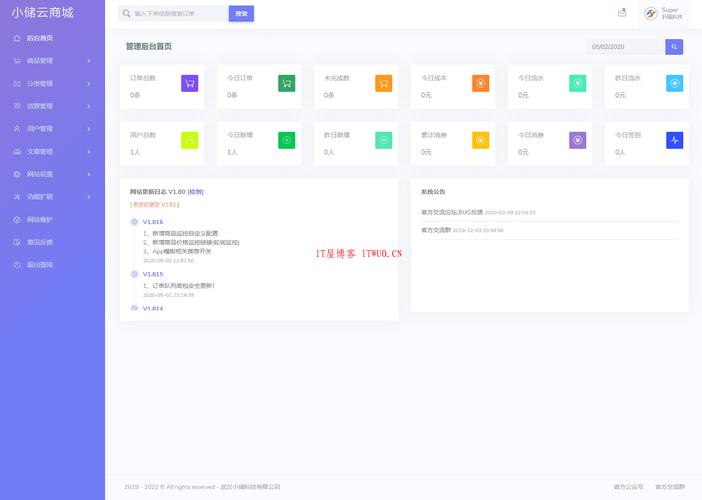Click the 小储云商城 logo title
Viewport: 702px width, 500px height.
click(43, 13)
